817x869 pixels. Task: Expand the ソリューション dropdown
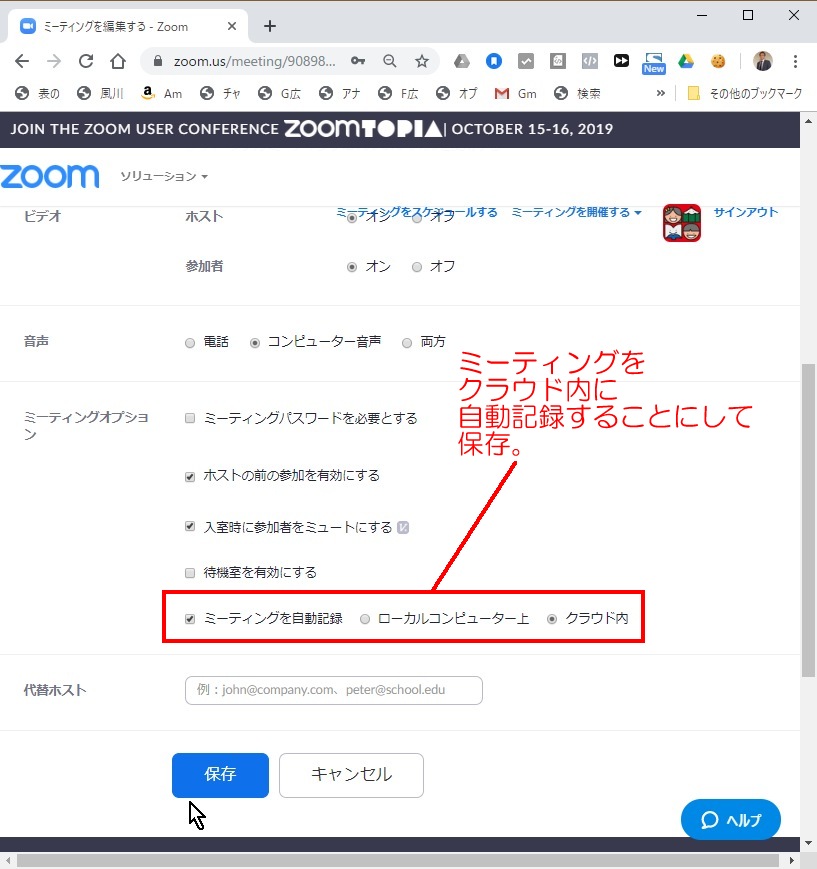coord(164,176)
